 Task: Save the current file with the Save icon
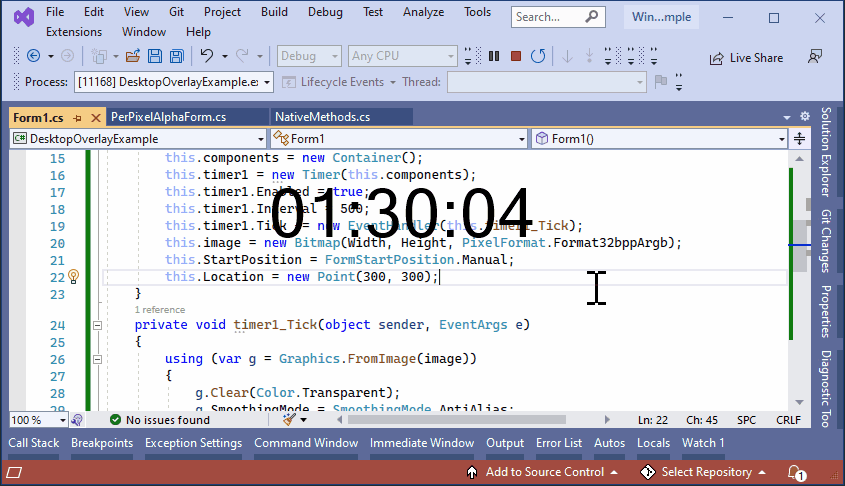(155, 55)
